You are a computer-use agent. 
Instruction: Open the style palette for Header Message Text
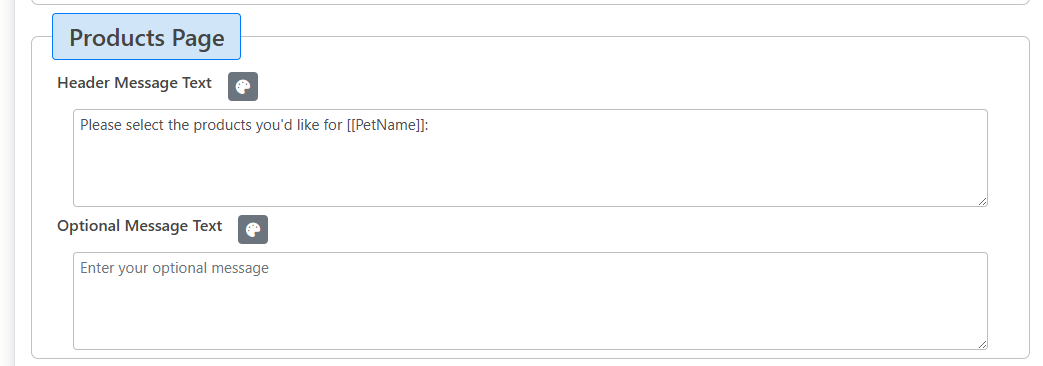tap(243, 87)
